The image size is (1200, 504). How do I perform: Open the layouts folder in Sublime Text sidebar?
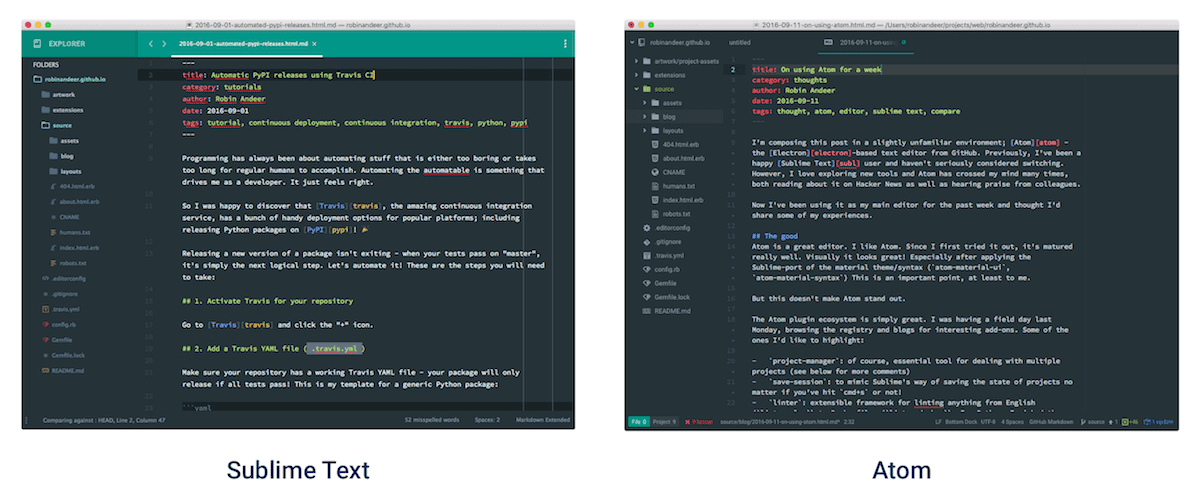[x=65, y=171]
